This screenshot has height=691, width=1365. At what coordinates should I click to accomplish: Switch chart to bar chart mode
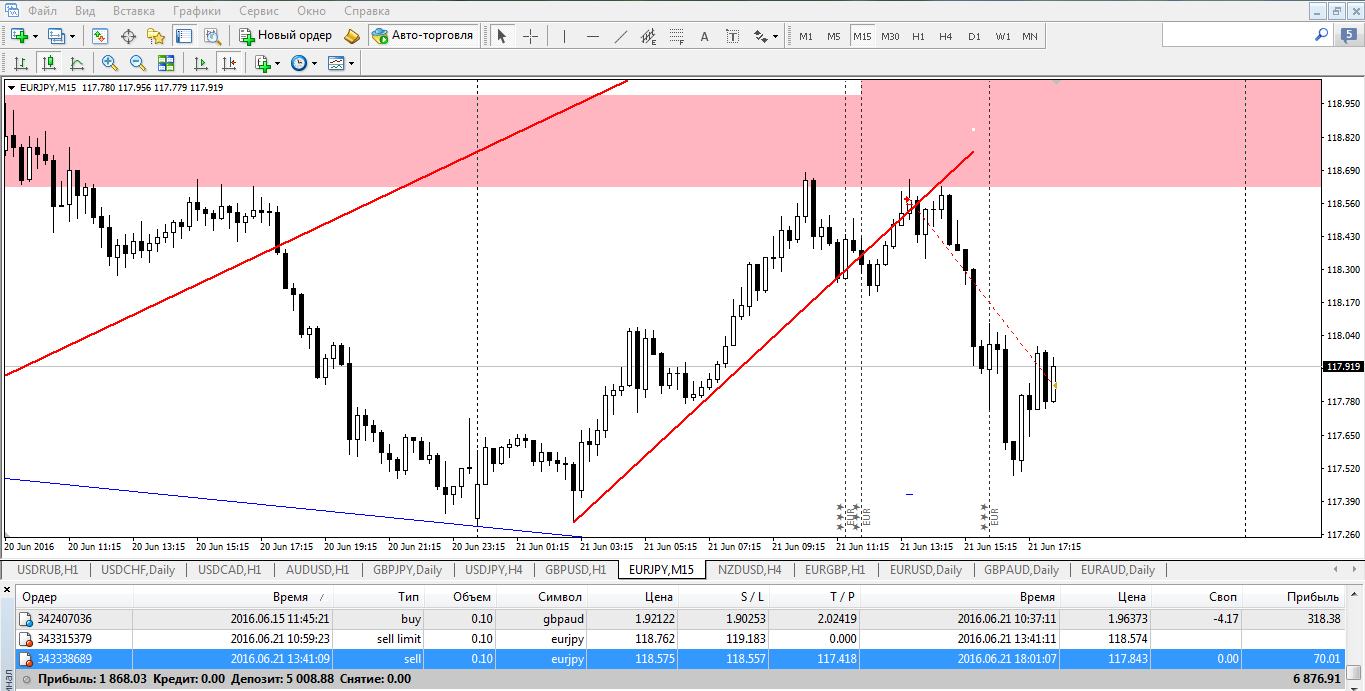[x=21, y=63]
